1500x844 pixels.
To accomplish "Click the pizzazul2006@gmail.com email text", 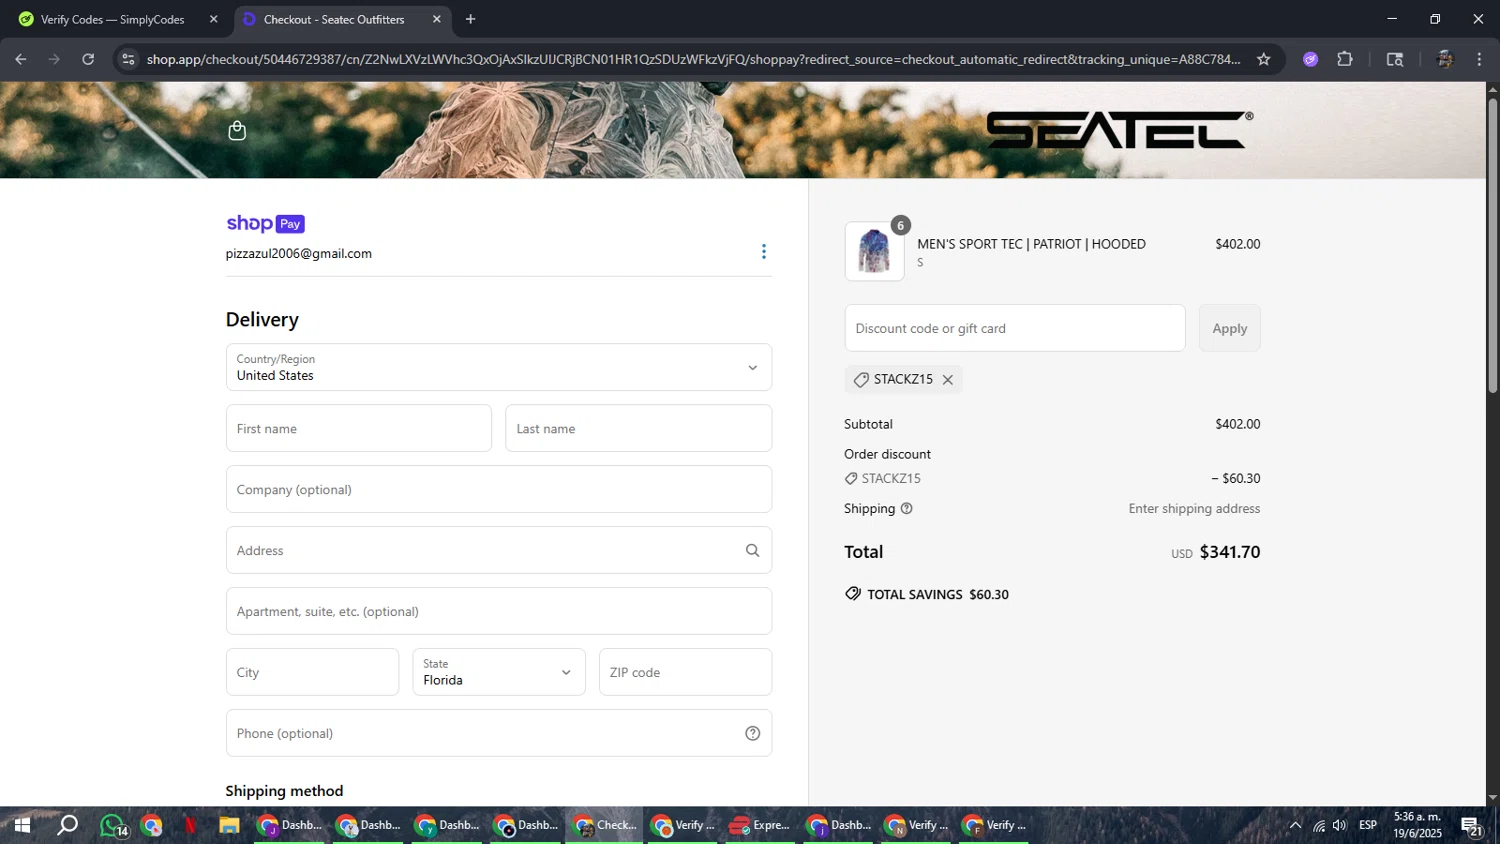I will tap(299, 253).
